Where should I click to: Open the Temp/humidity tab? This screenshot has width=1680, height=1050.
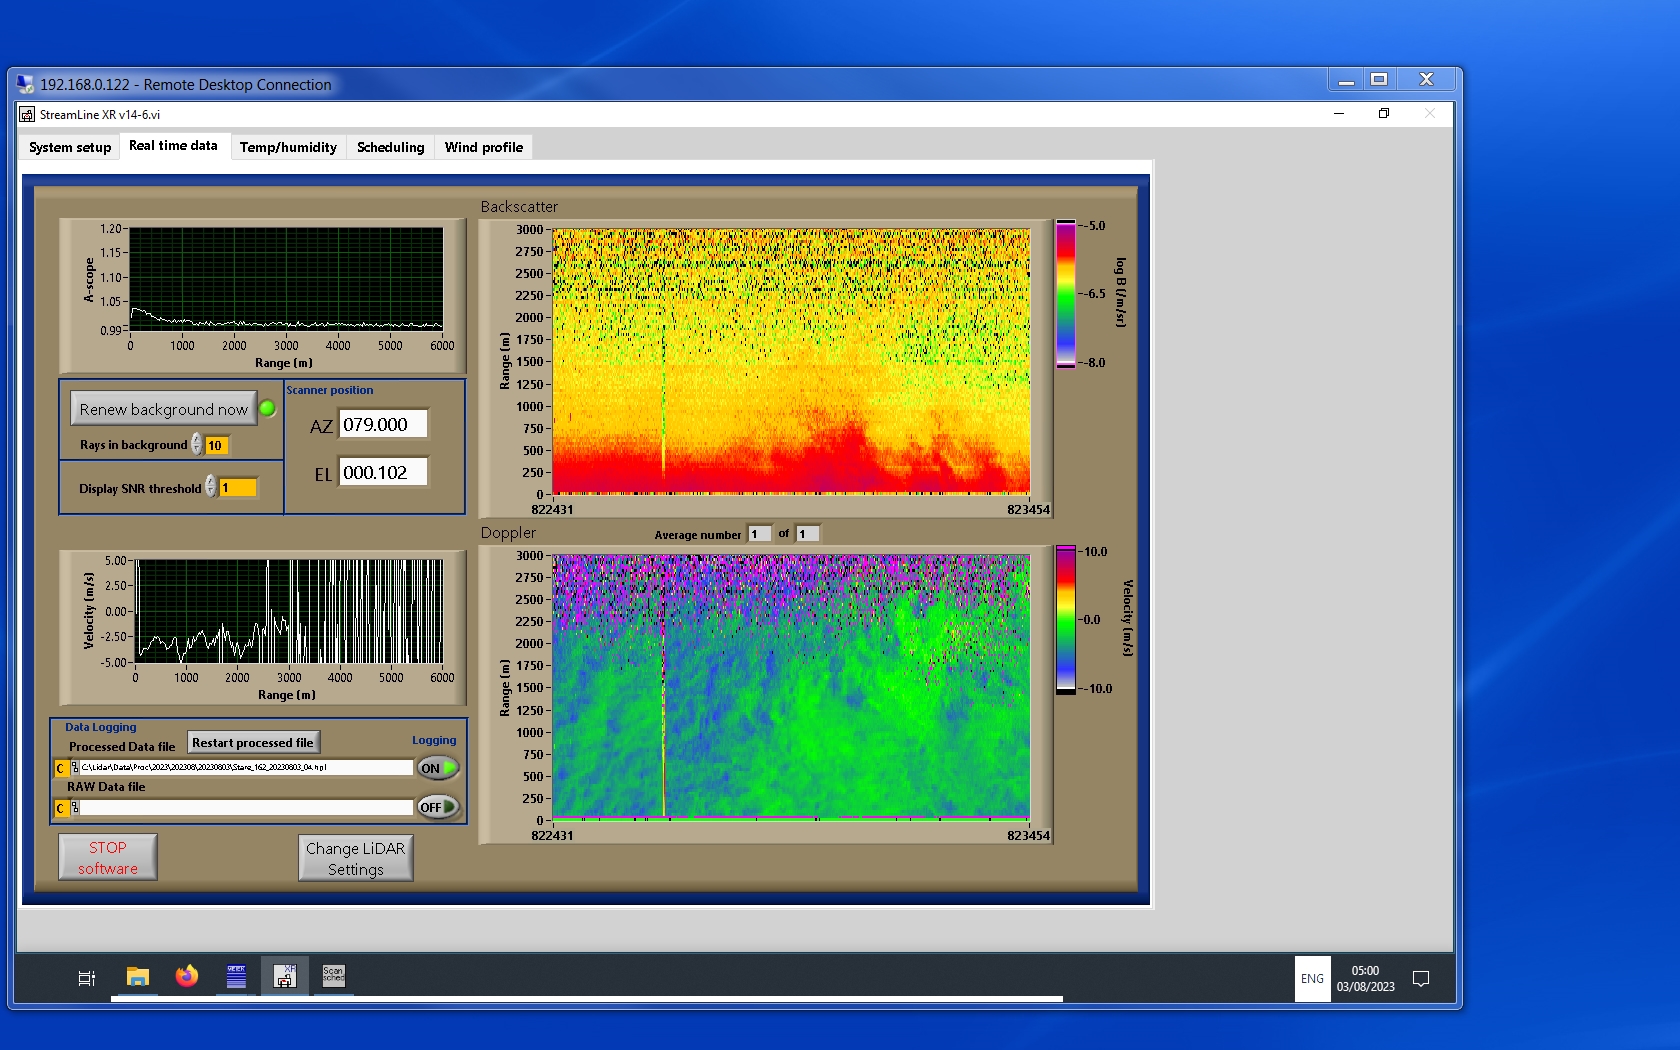(288, 147)
